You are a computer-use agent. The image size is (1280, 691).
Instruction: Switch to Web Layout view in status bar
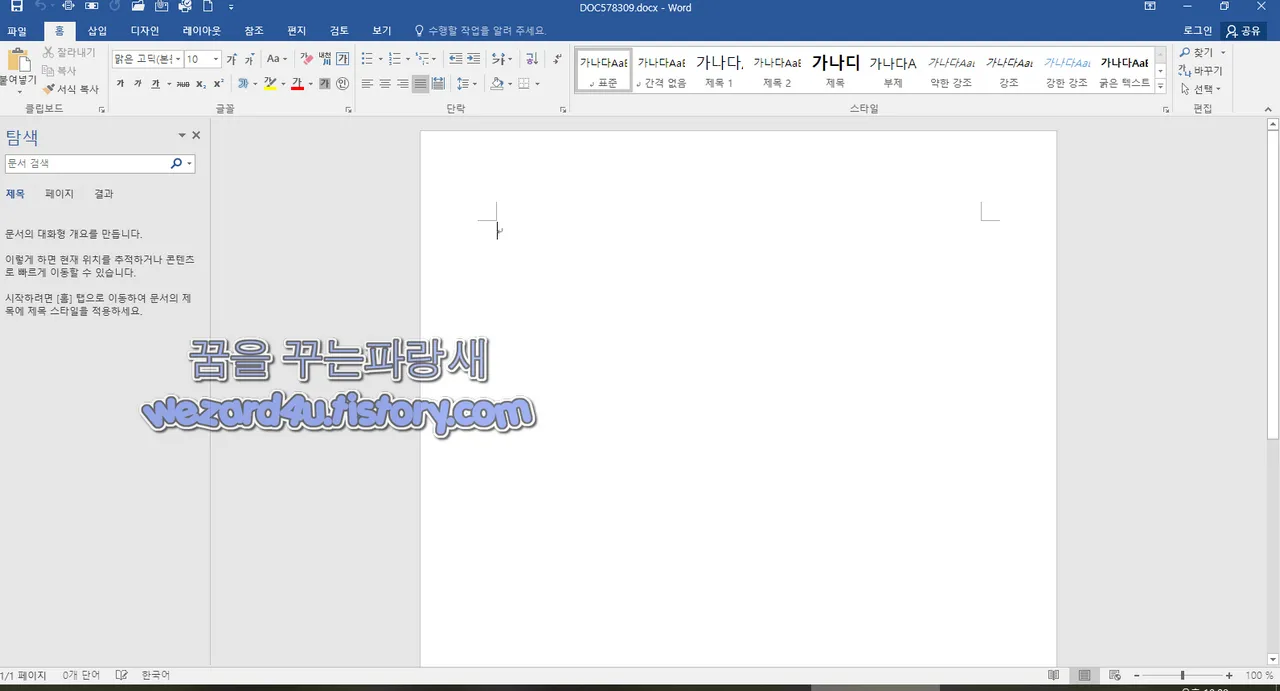click(1115, 676)
